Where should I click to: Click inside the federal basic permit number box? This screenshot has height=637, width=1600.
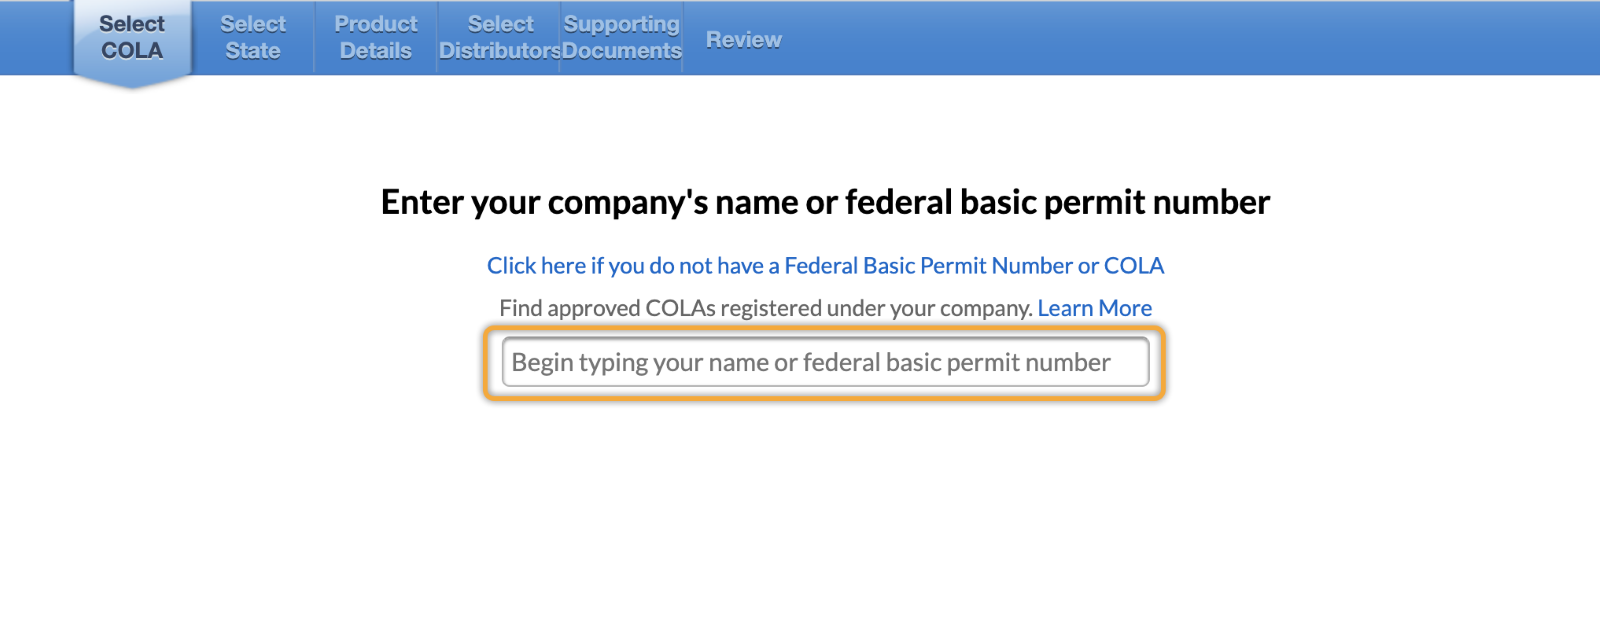822,362
